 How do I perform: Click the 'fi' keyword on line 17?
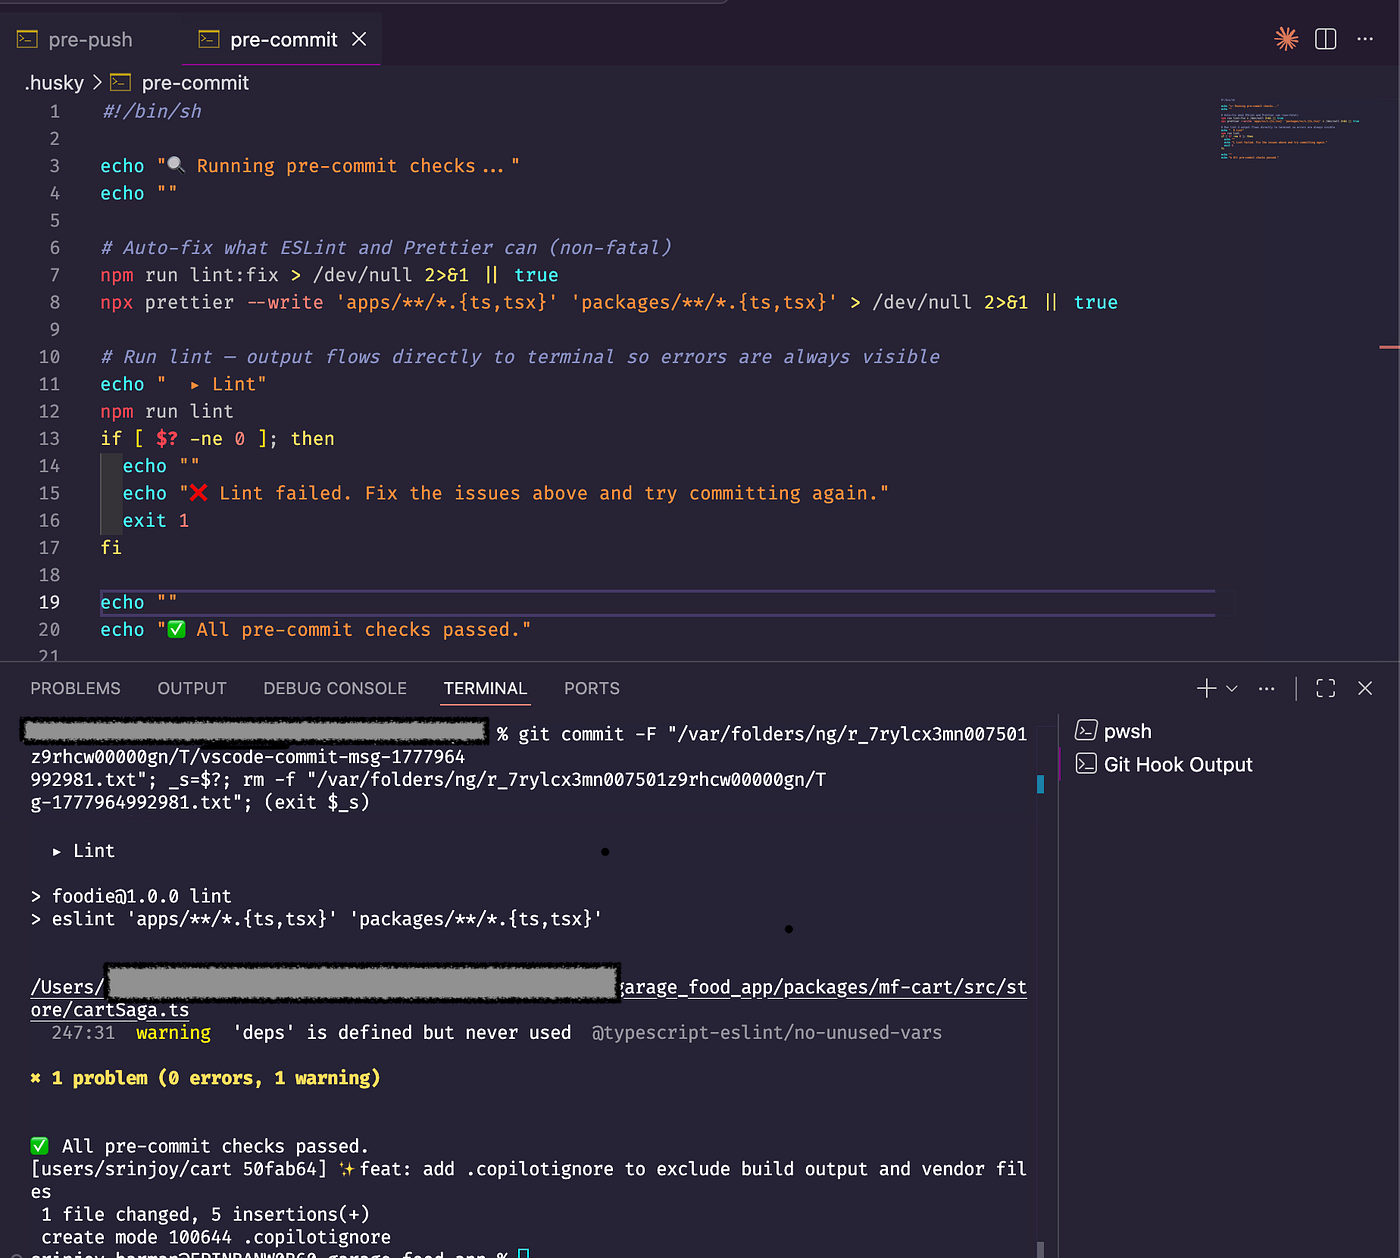(111, 547)
